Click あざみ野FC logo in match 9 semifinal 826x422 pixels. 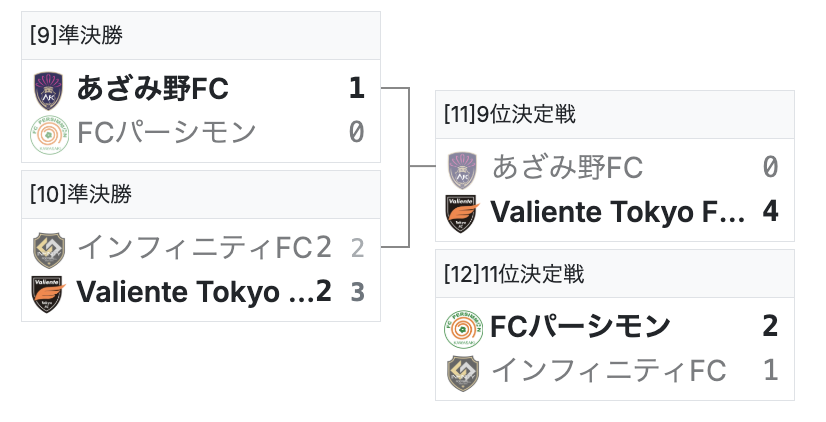(47, 90)
